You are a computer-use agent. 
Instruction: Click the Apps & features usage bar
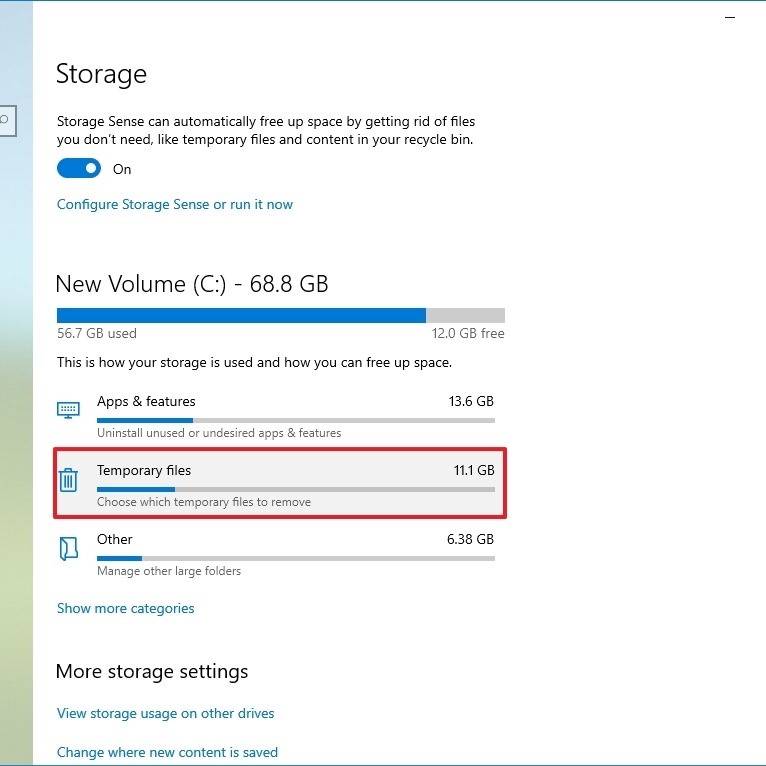tap(296, 420)
